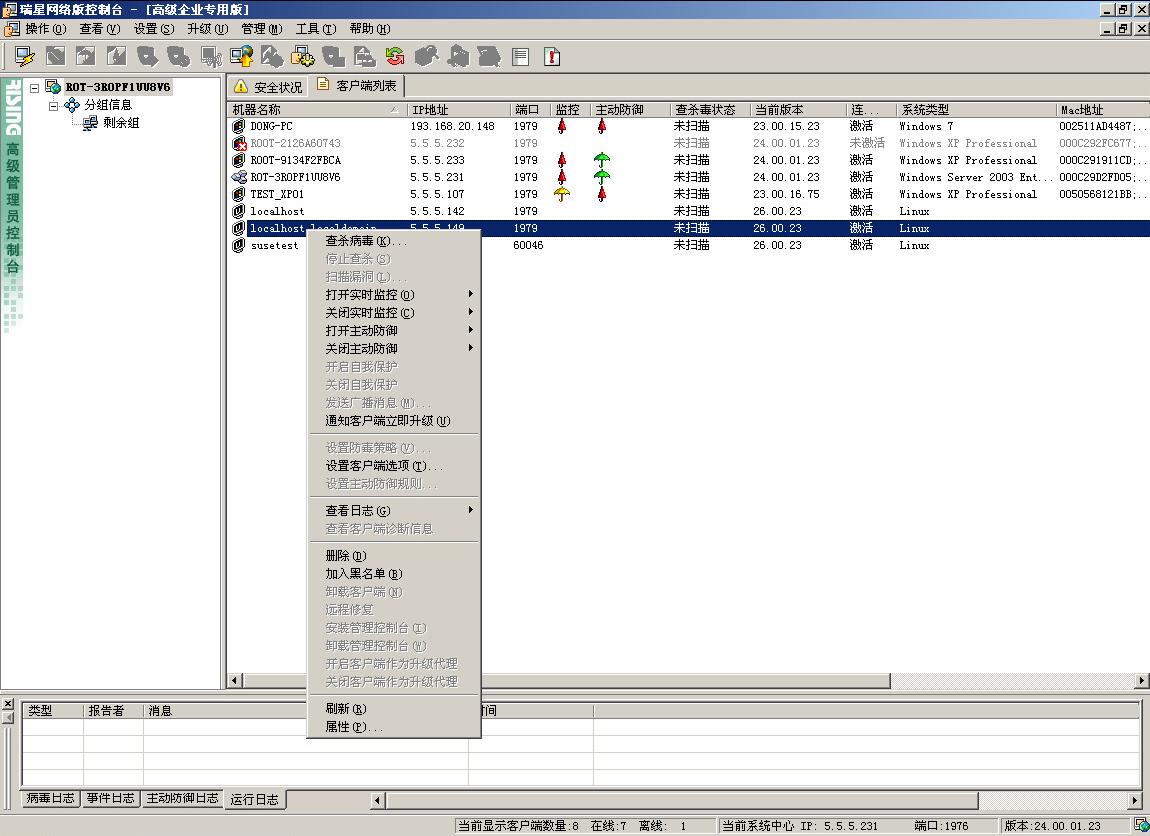Toggle the red umbrella monitor icon for DONG-PC
Viewport: 1150px width, 836px height.
click(563, 127)
